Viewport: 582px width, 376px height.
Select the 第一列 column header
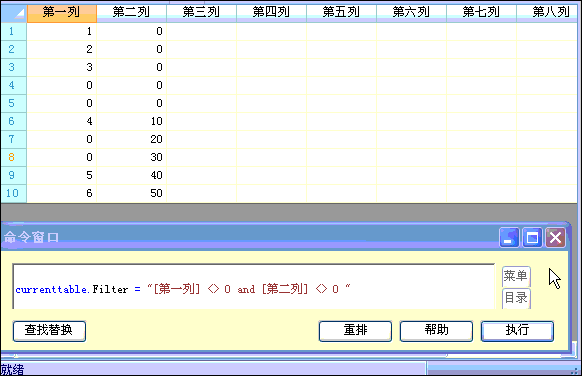tap(62, 13)
